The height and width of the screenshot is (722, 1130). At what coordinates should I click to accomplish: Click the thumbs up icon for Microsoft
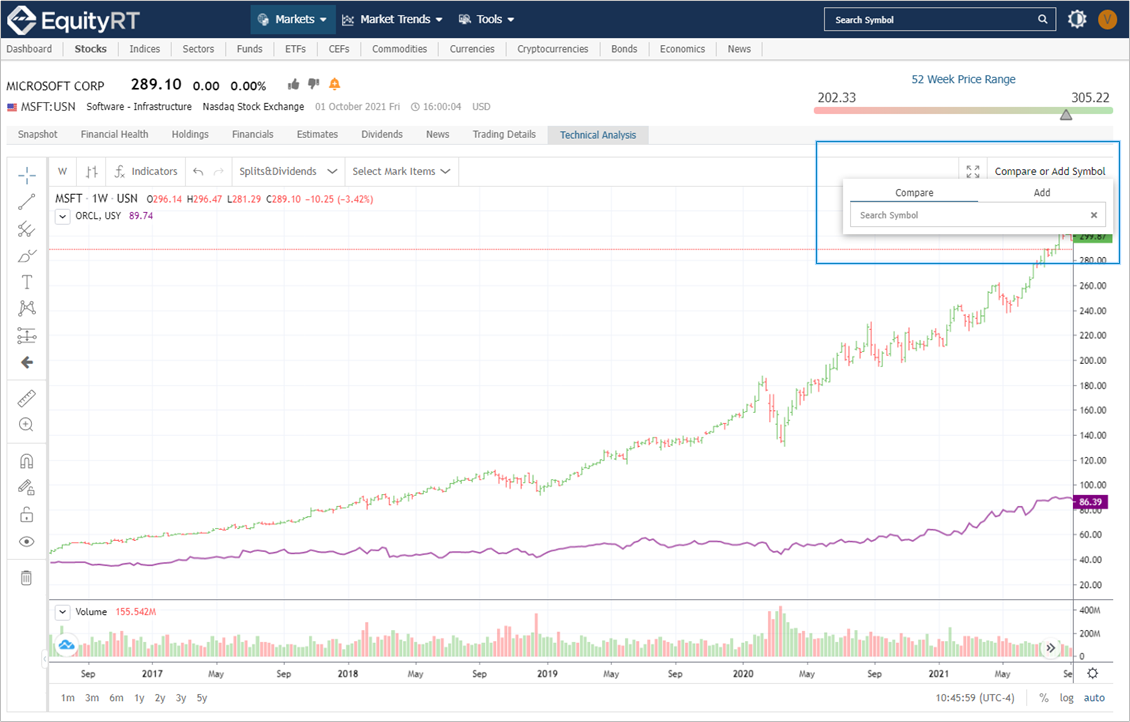tap(293, 85)
